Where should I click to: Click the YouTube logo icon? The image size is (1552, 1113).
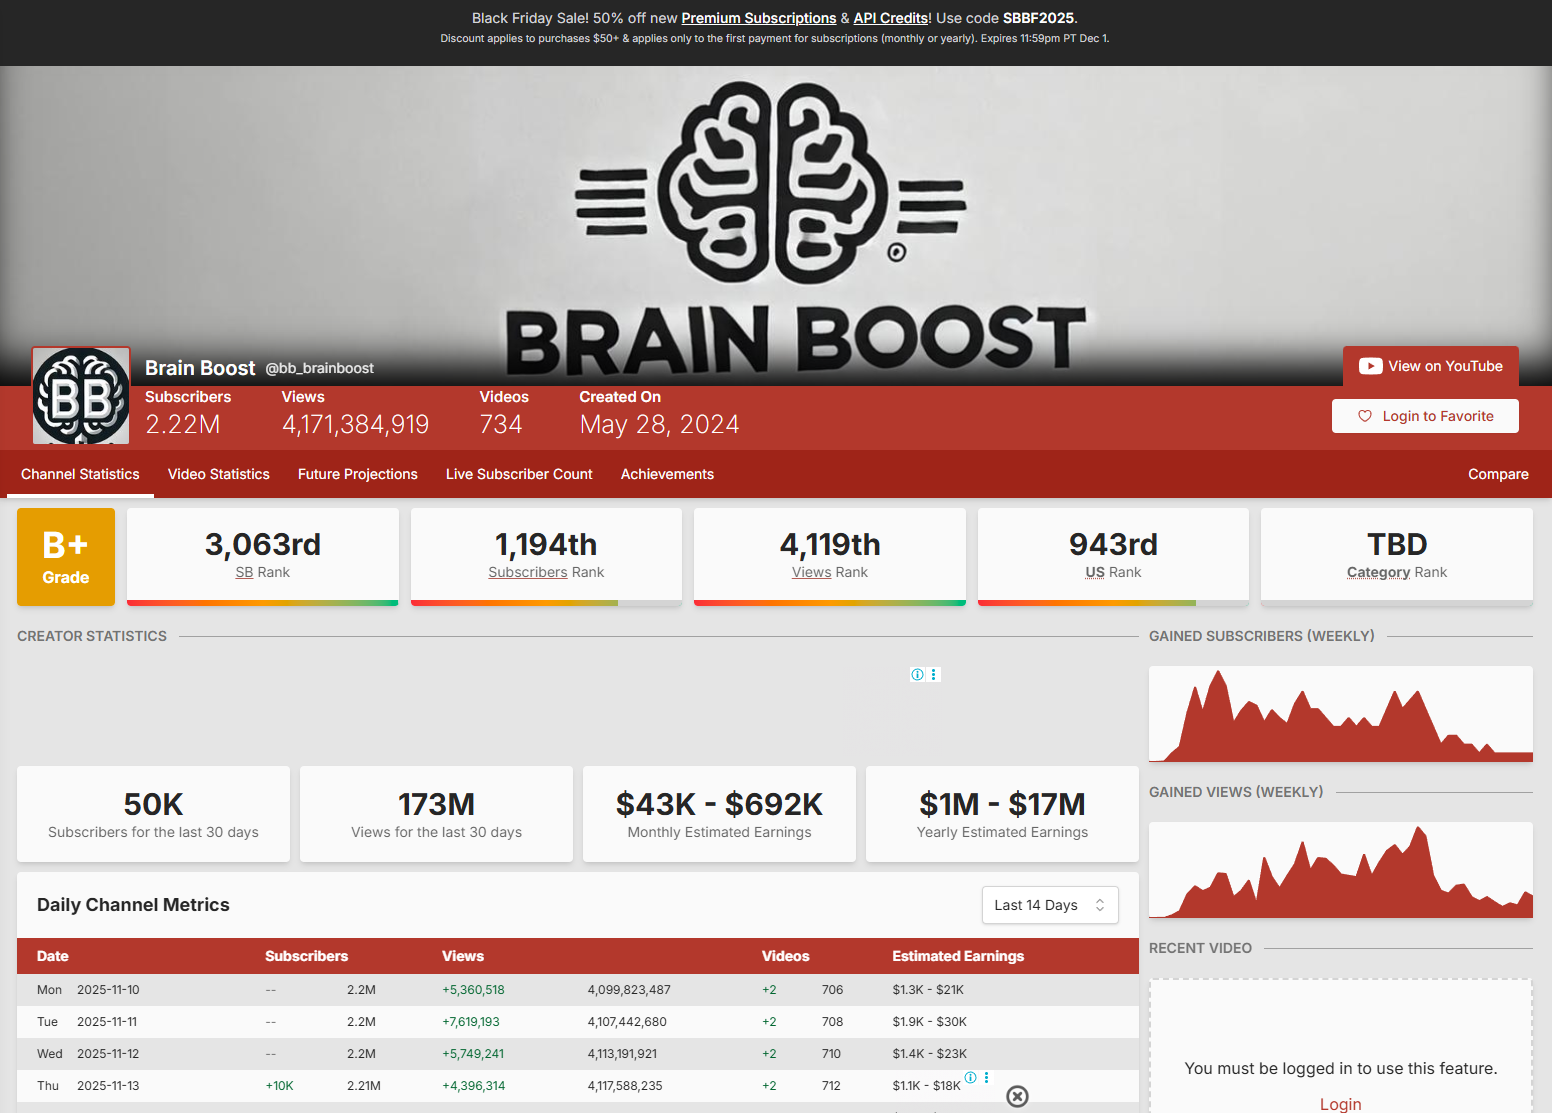click(x=1370, y=366)
